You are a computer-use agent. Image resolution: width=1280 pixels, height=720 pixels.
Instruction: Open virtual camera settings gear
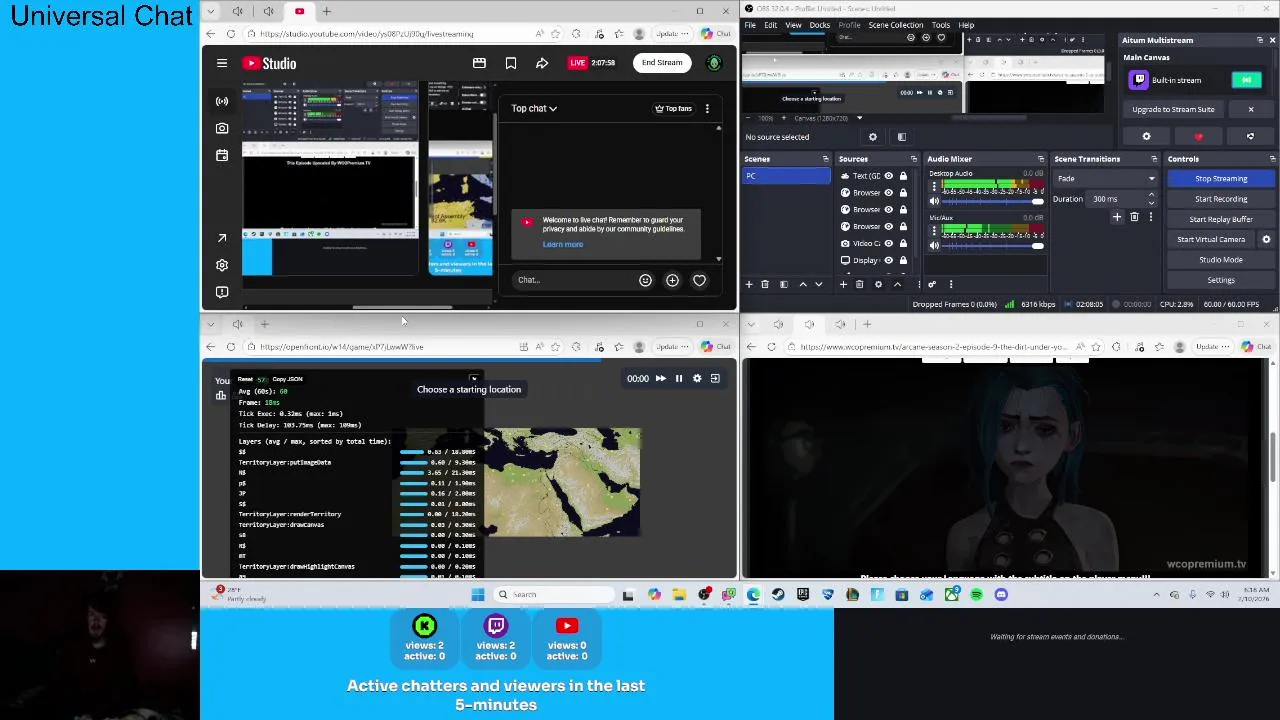coord(1266,239)
